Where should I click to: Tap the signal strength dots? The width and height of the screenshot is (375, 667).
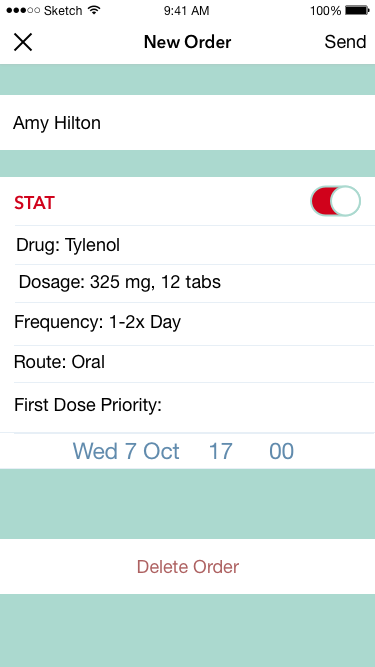point(23,10)
